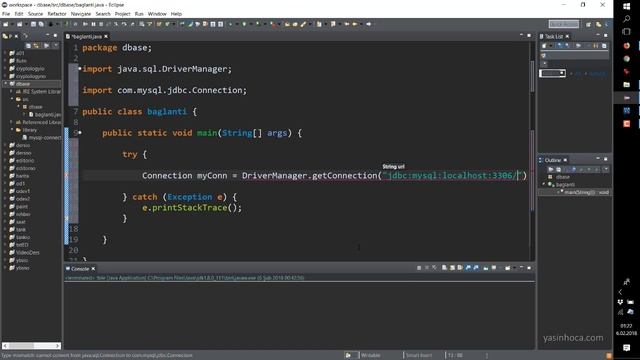Open the Source menu
The height and width of the screenshot is (360, 640).
(x=35, y=14)
